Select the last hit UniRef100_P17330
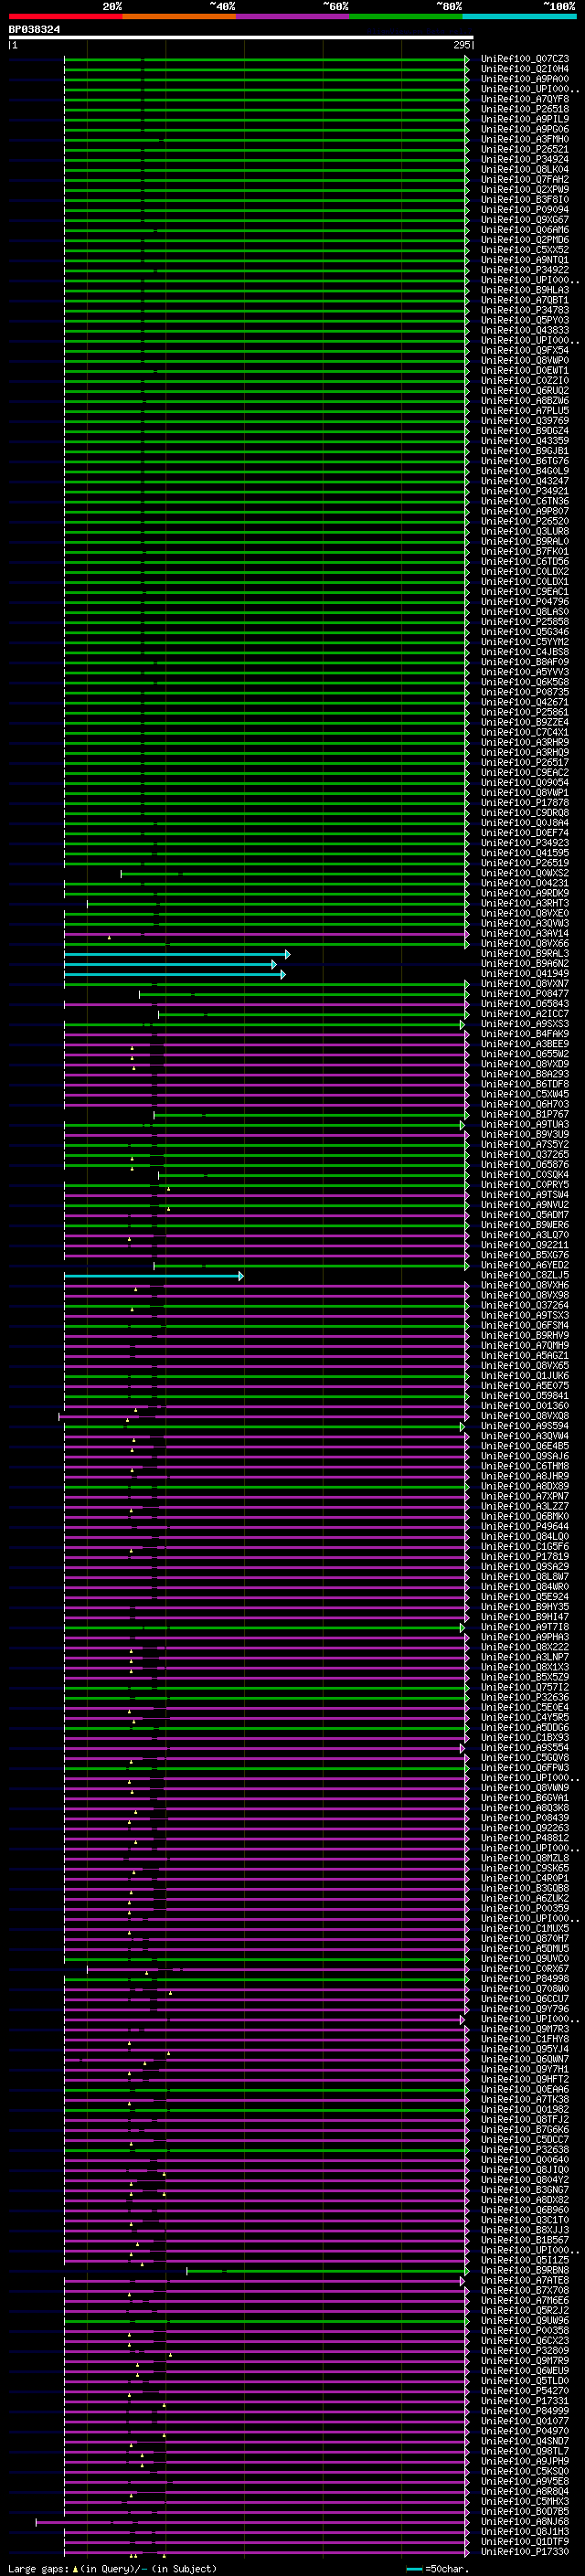This screenshot has height=2576, width=585. (x=525, y=2553)
